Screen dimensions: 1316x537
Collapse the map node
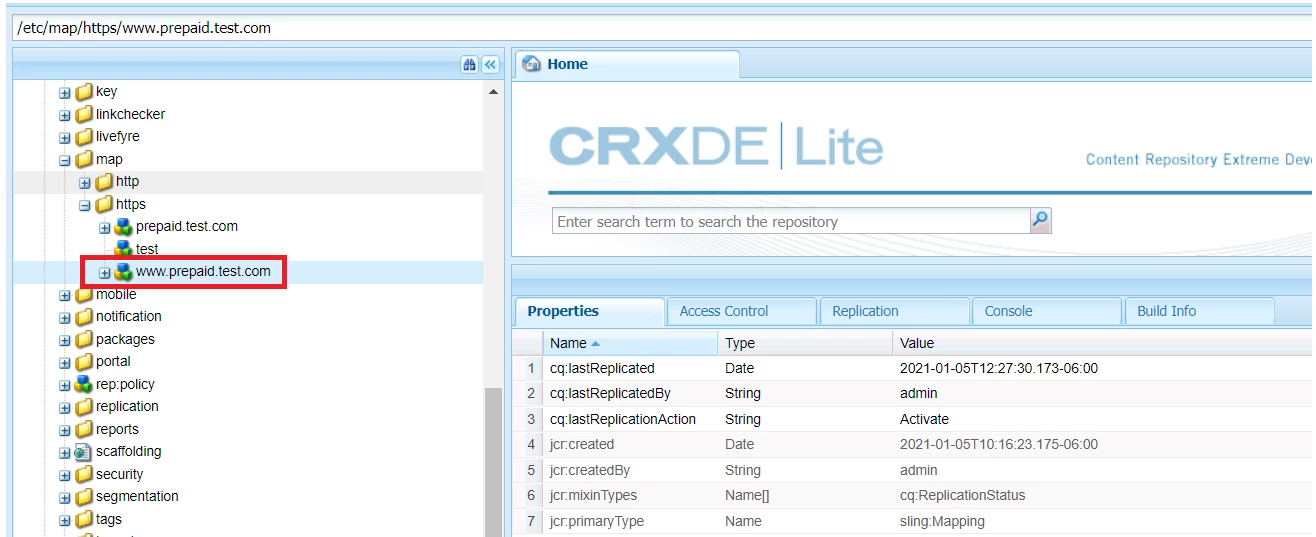pos(65,160)
